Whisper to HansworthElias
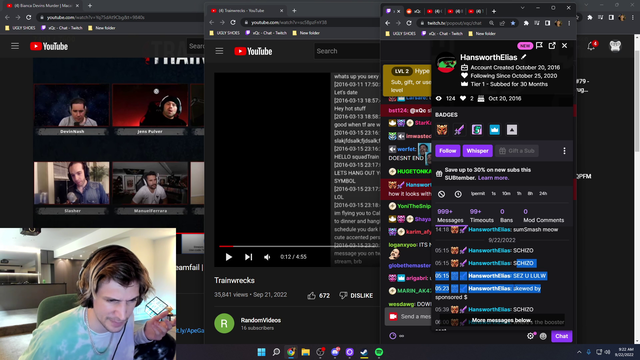The width and height of the screenshot is (640, 360). pyautogui.click(x=477, y=151)
